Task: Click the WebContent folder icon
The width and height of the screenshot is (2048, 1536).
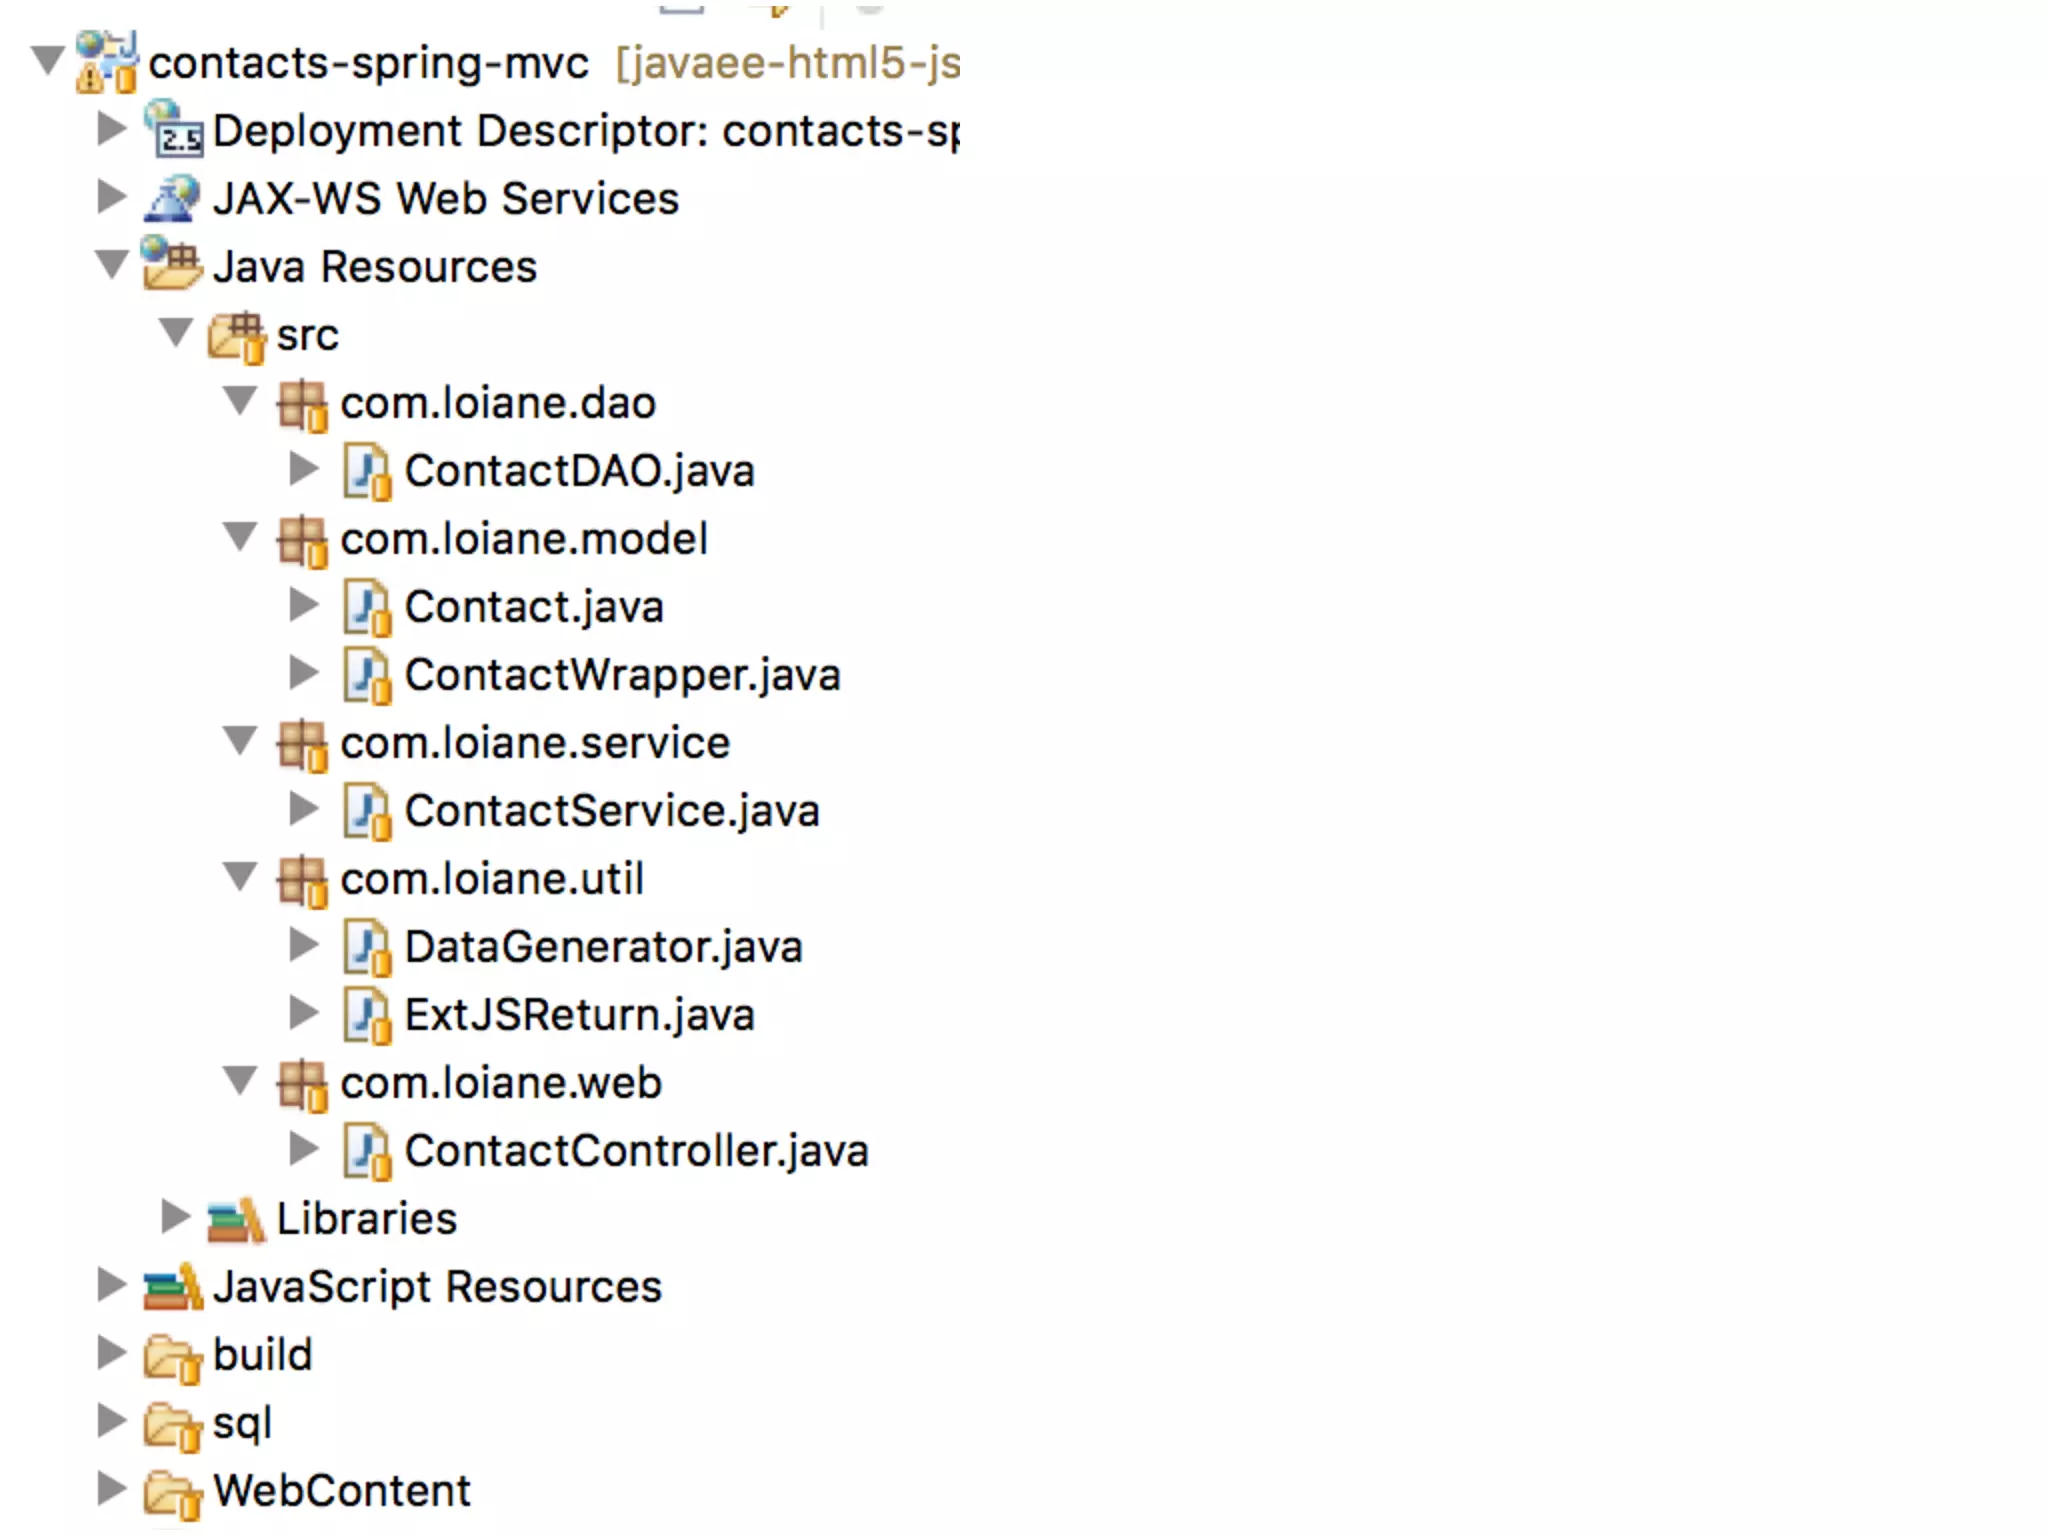Action: point(172,1493)
